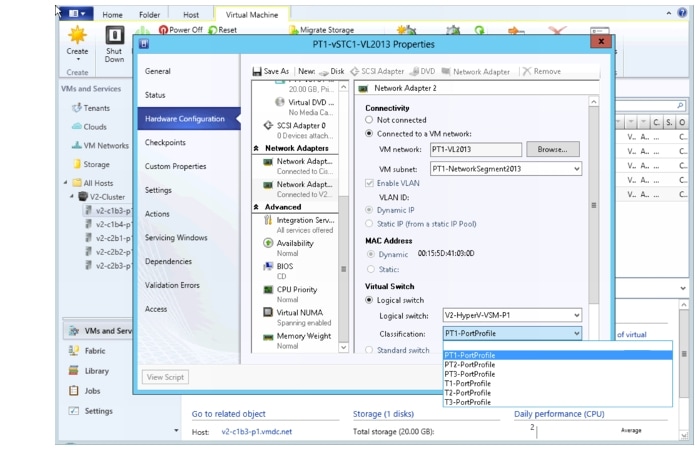Image resolution: width=697 pixels, height=458 pixels.
Task: Open Jobs workspace in sidebar
Action: (92, 391)
